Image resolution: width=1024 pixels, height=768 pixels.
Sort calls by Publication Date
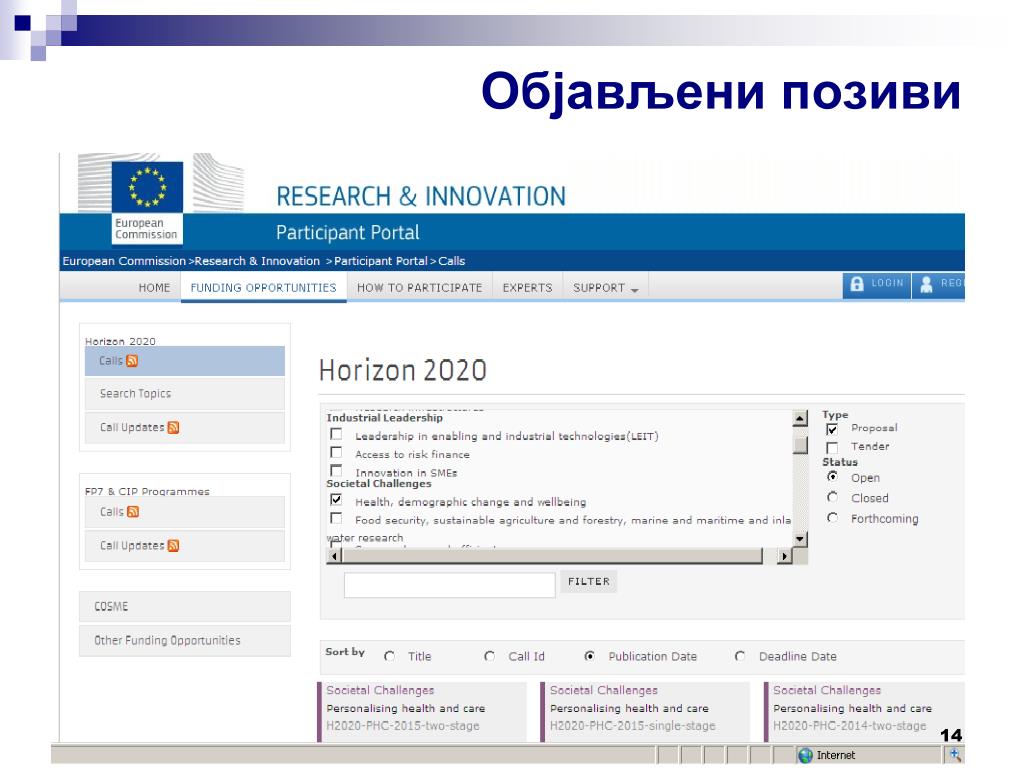click(x=590, y=656)
